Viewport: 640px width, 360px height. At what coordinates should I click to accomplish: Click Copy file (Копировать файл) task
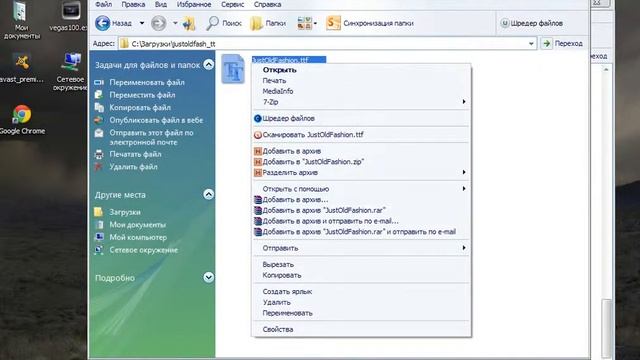coord(140,108)
